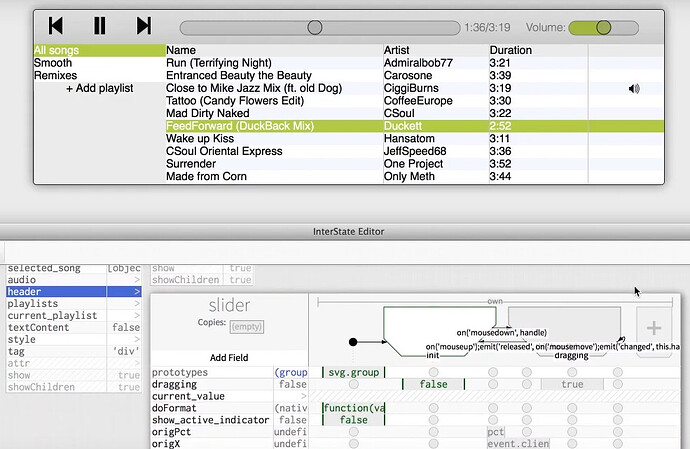Click the previous track button
The width and height of the screenshot is (690, 449).
coord(56,26)
